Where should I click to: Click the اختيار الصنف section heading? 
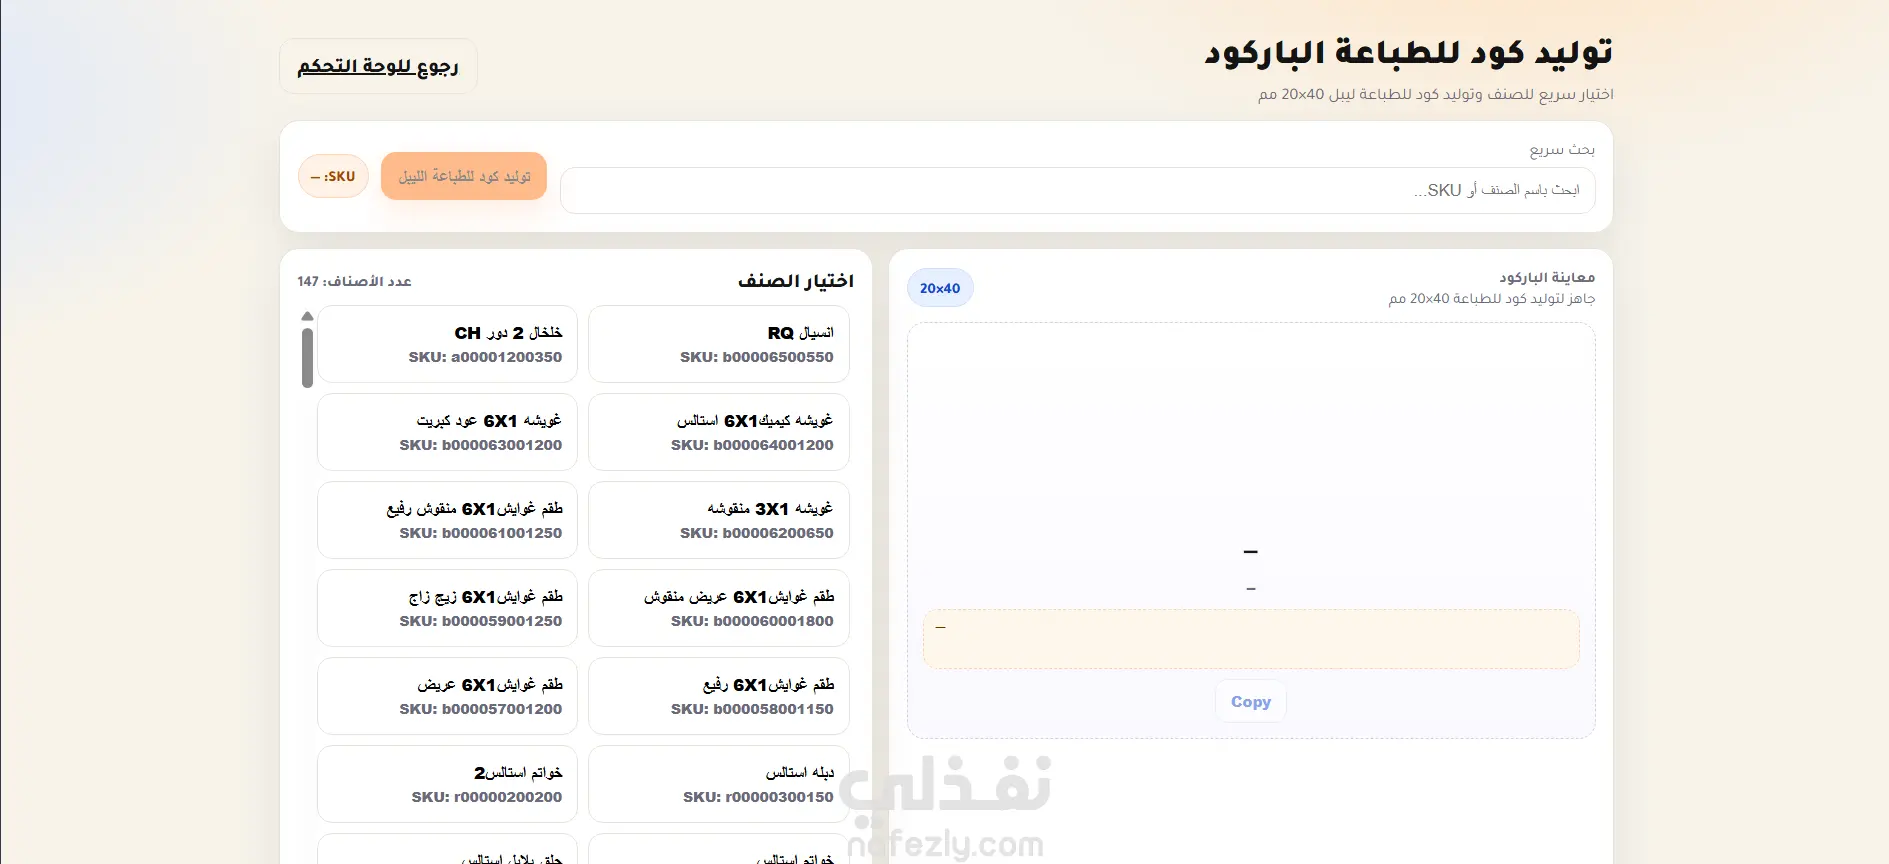coord(796,281)
